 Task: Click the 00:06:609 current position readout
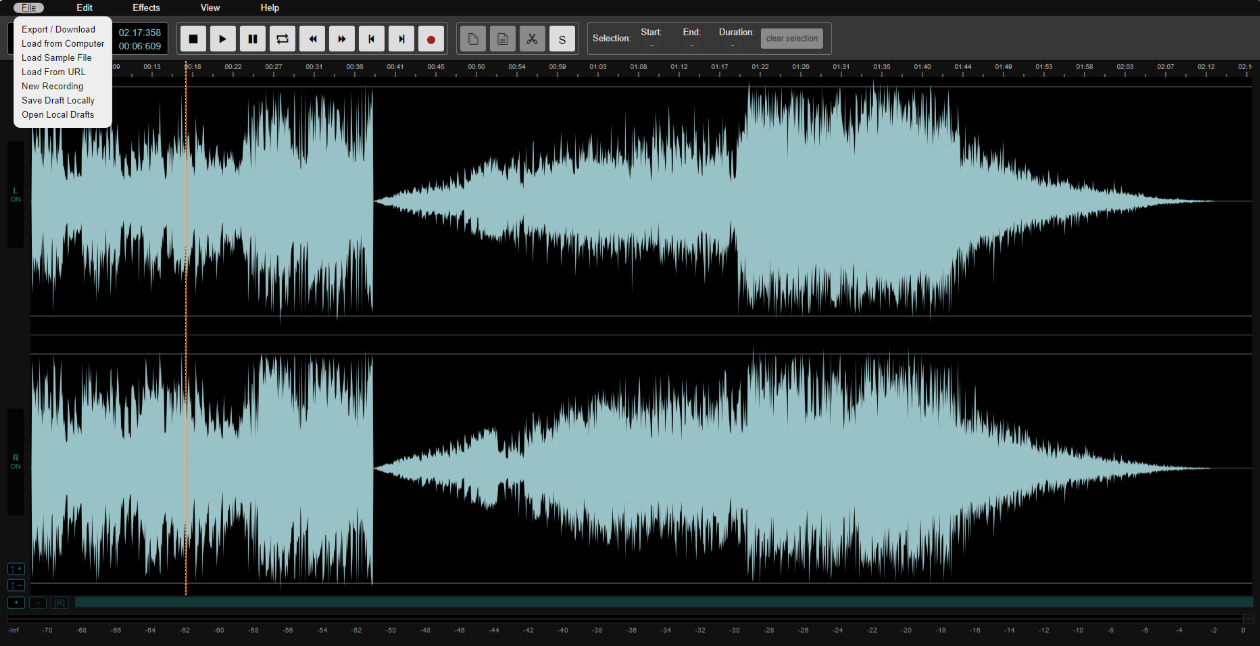click(140, 46)
